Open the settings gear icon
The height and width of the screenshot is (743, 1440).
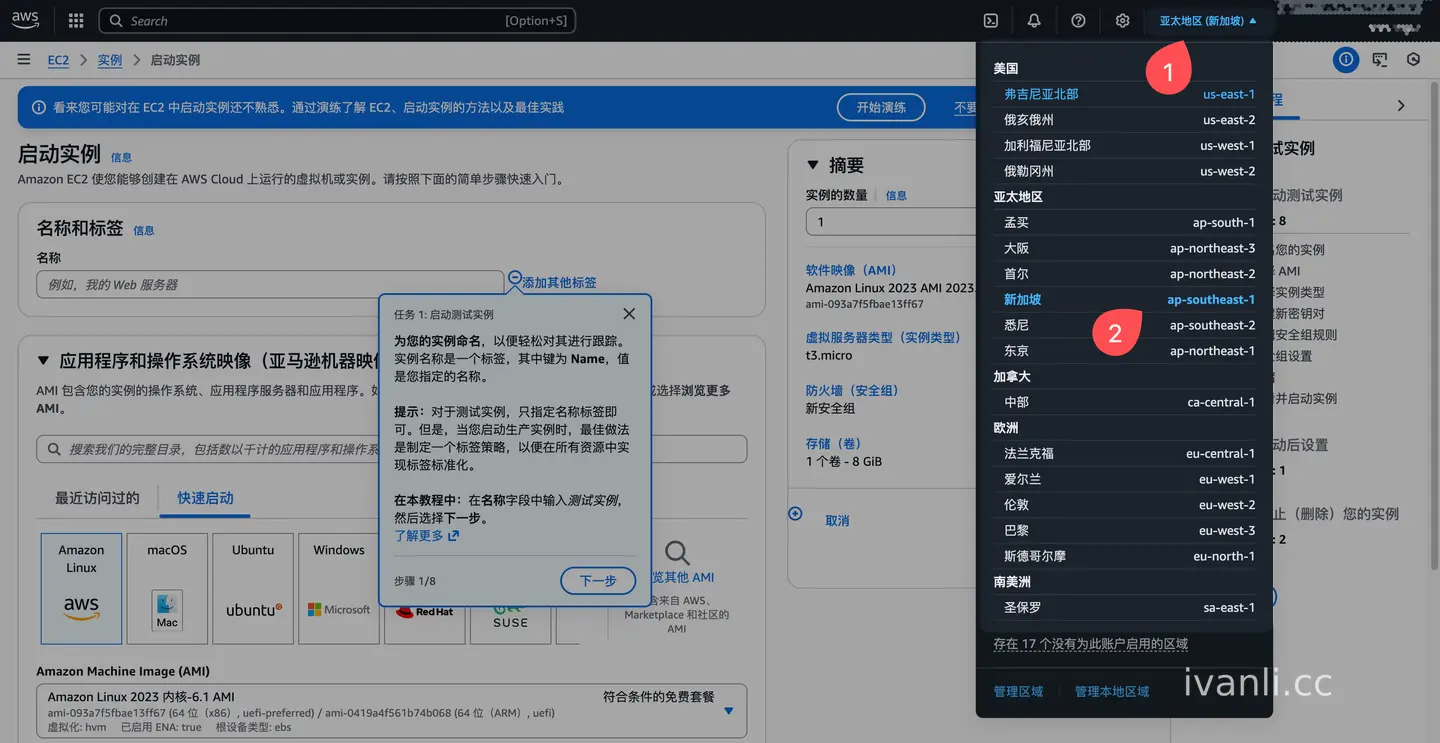(x=1122, y=21)
